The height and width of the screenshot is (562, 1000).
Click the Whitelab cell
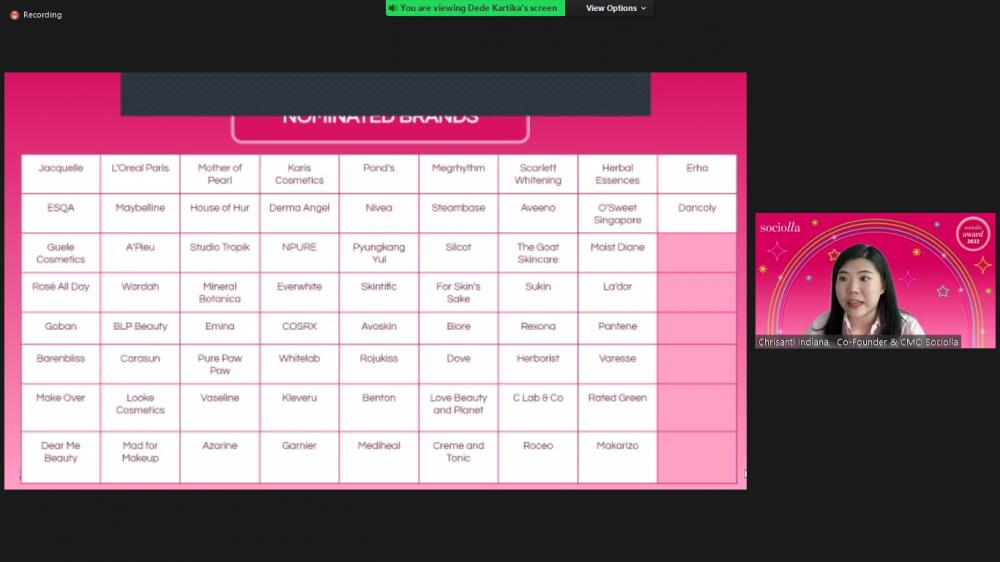(300, 365)
